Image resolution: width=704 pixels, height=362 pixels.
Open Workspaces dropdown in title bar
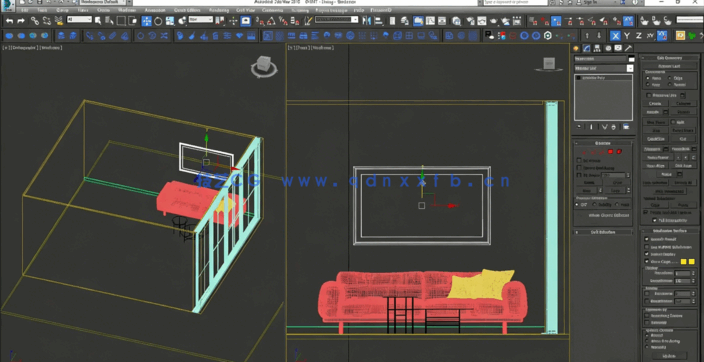pyautogui.click(x=103, y=2)
